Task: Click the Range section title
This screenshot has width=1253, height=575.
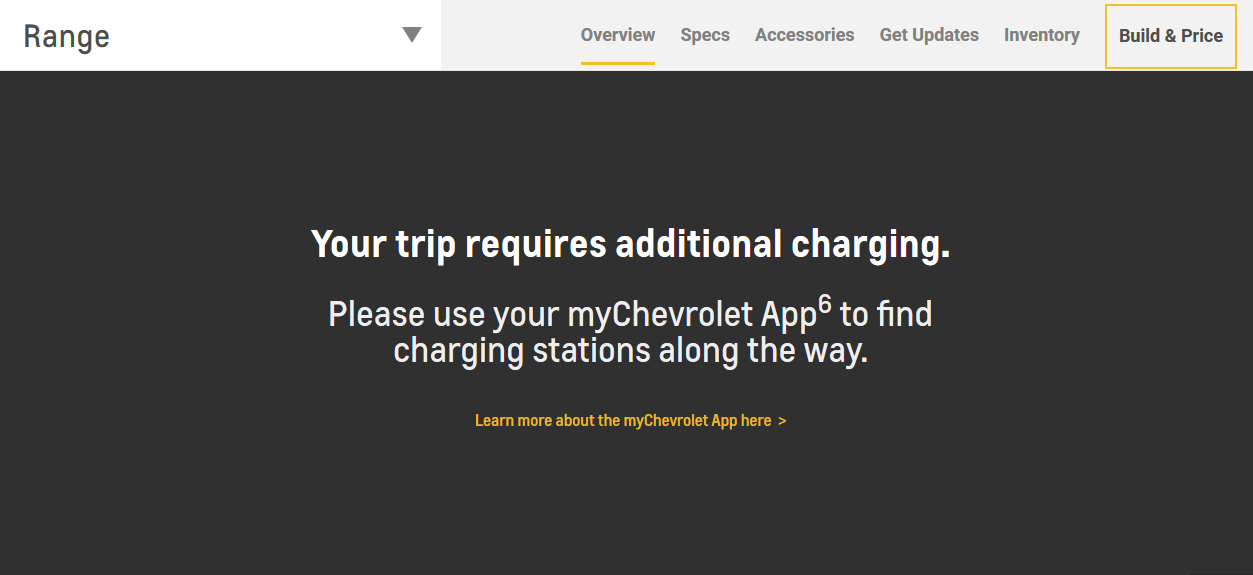Action: pos(66,36)
